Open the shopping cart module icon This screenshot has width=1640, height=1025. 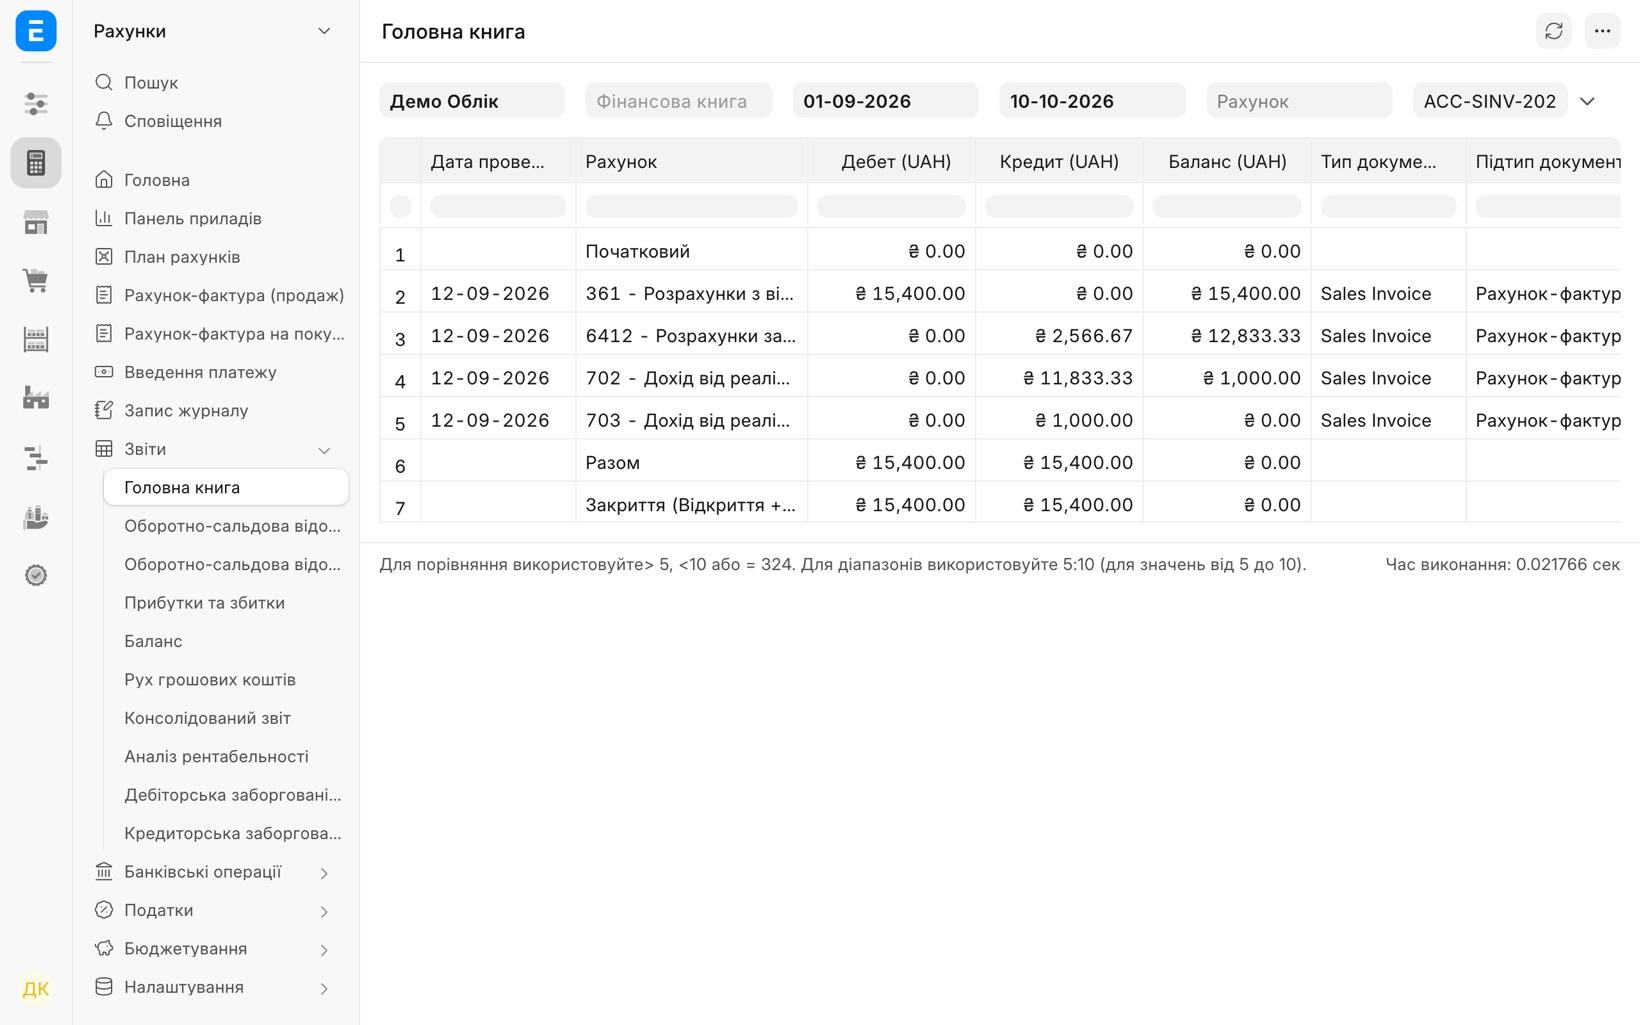[x=36, y=281]
